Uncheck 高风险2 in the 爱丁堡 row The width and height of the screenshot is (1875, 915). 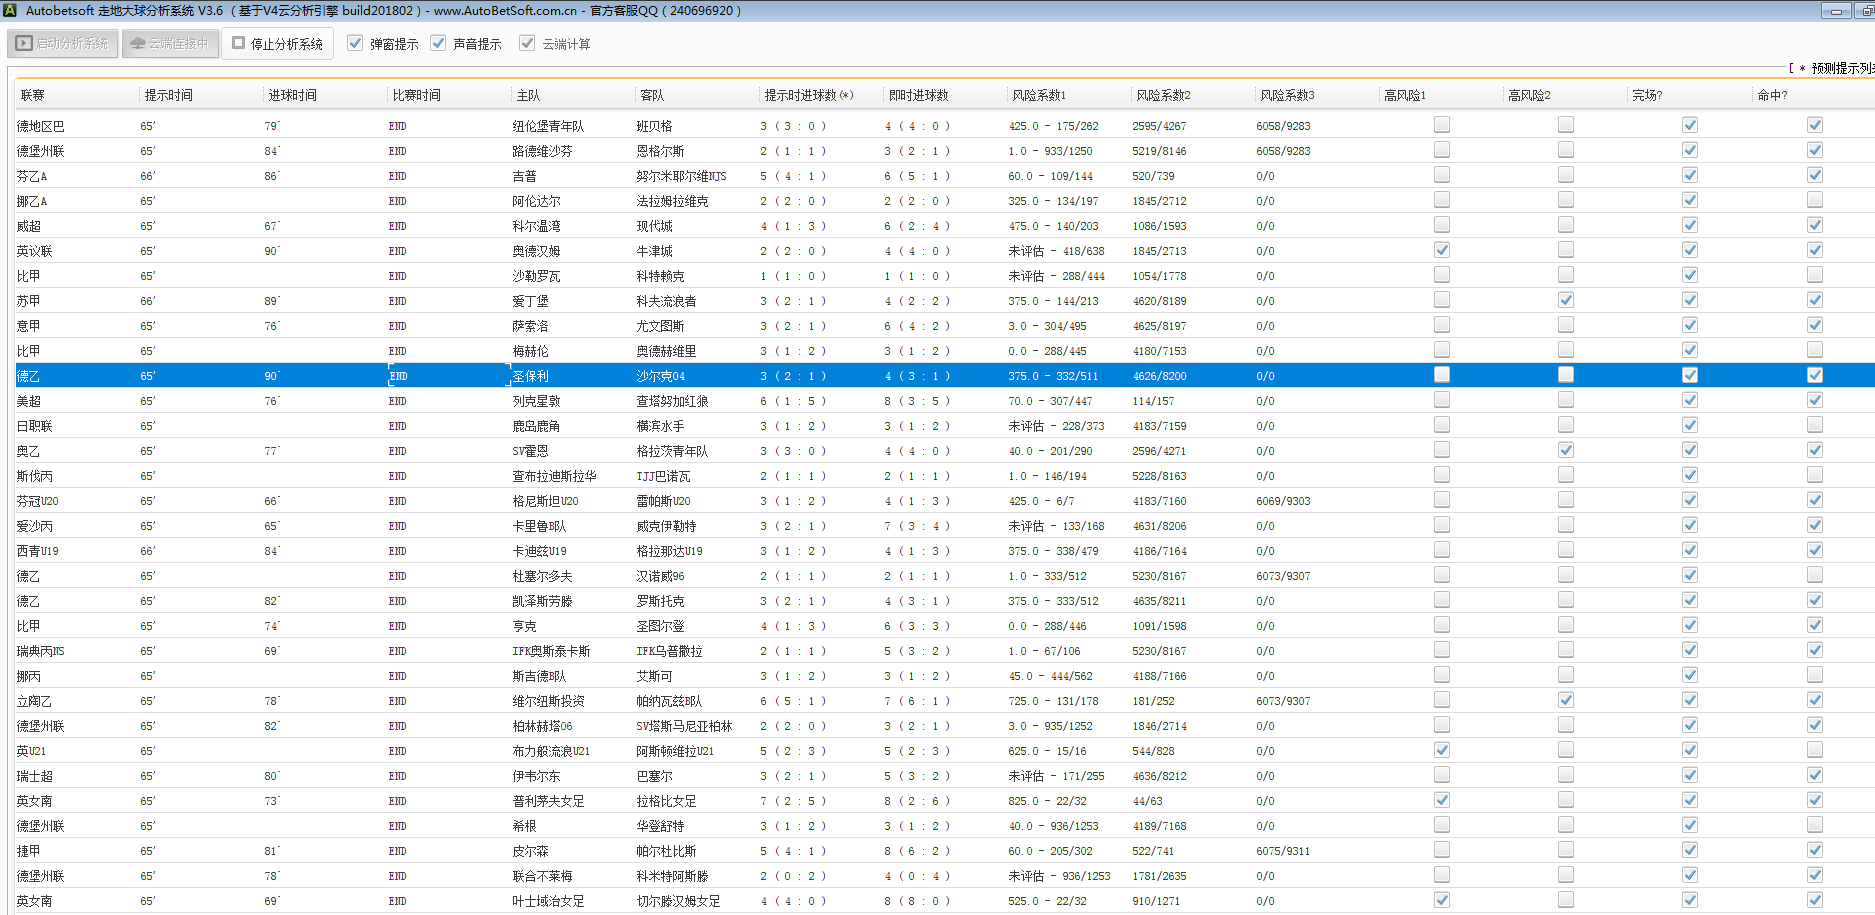1565,300
